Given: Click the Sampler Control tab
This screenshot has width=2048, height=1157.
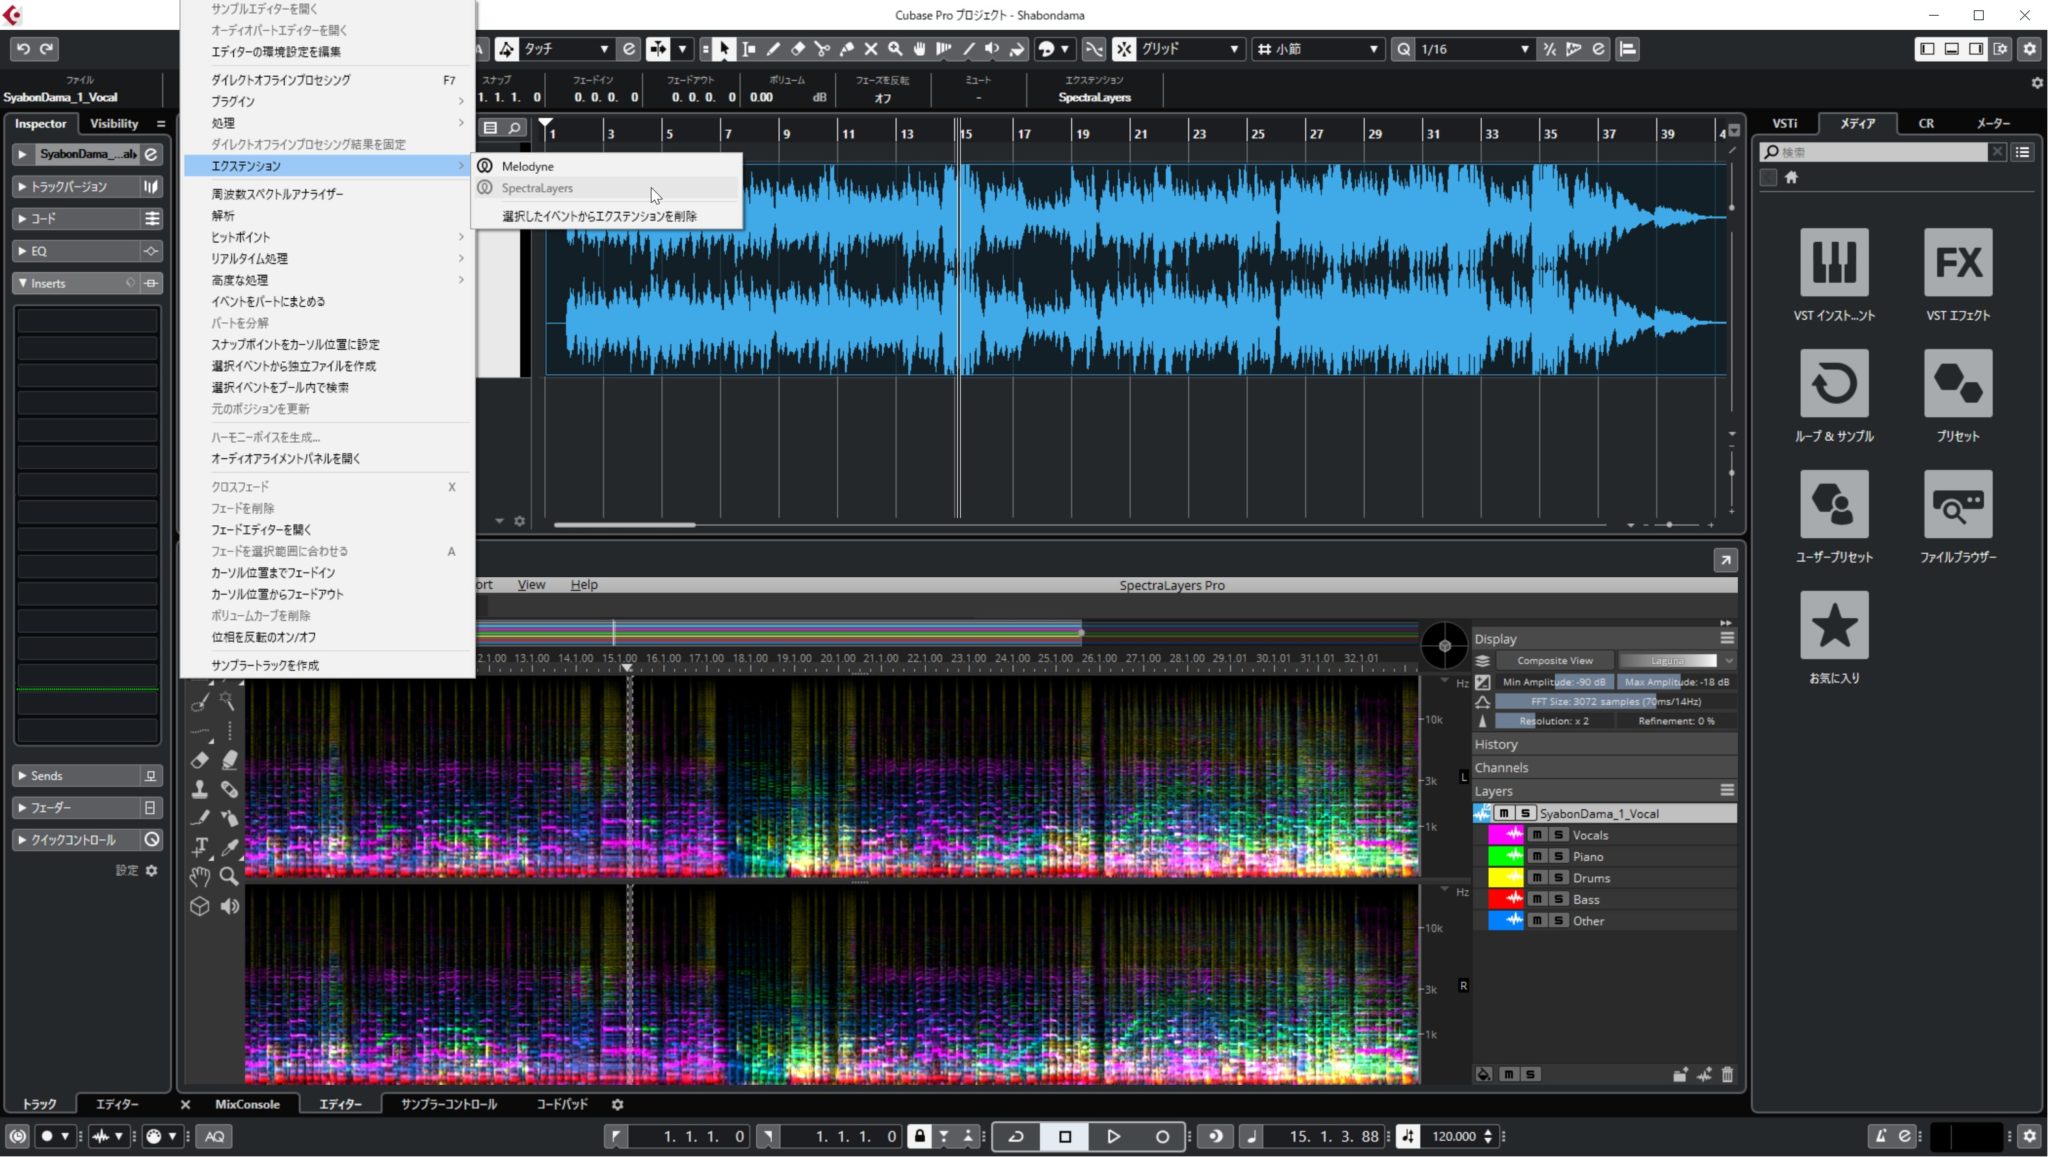Looking at the screenshot, I should coord(447,1104).
